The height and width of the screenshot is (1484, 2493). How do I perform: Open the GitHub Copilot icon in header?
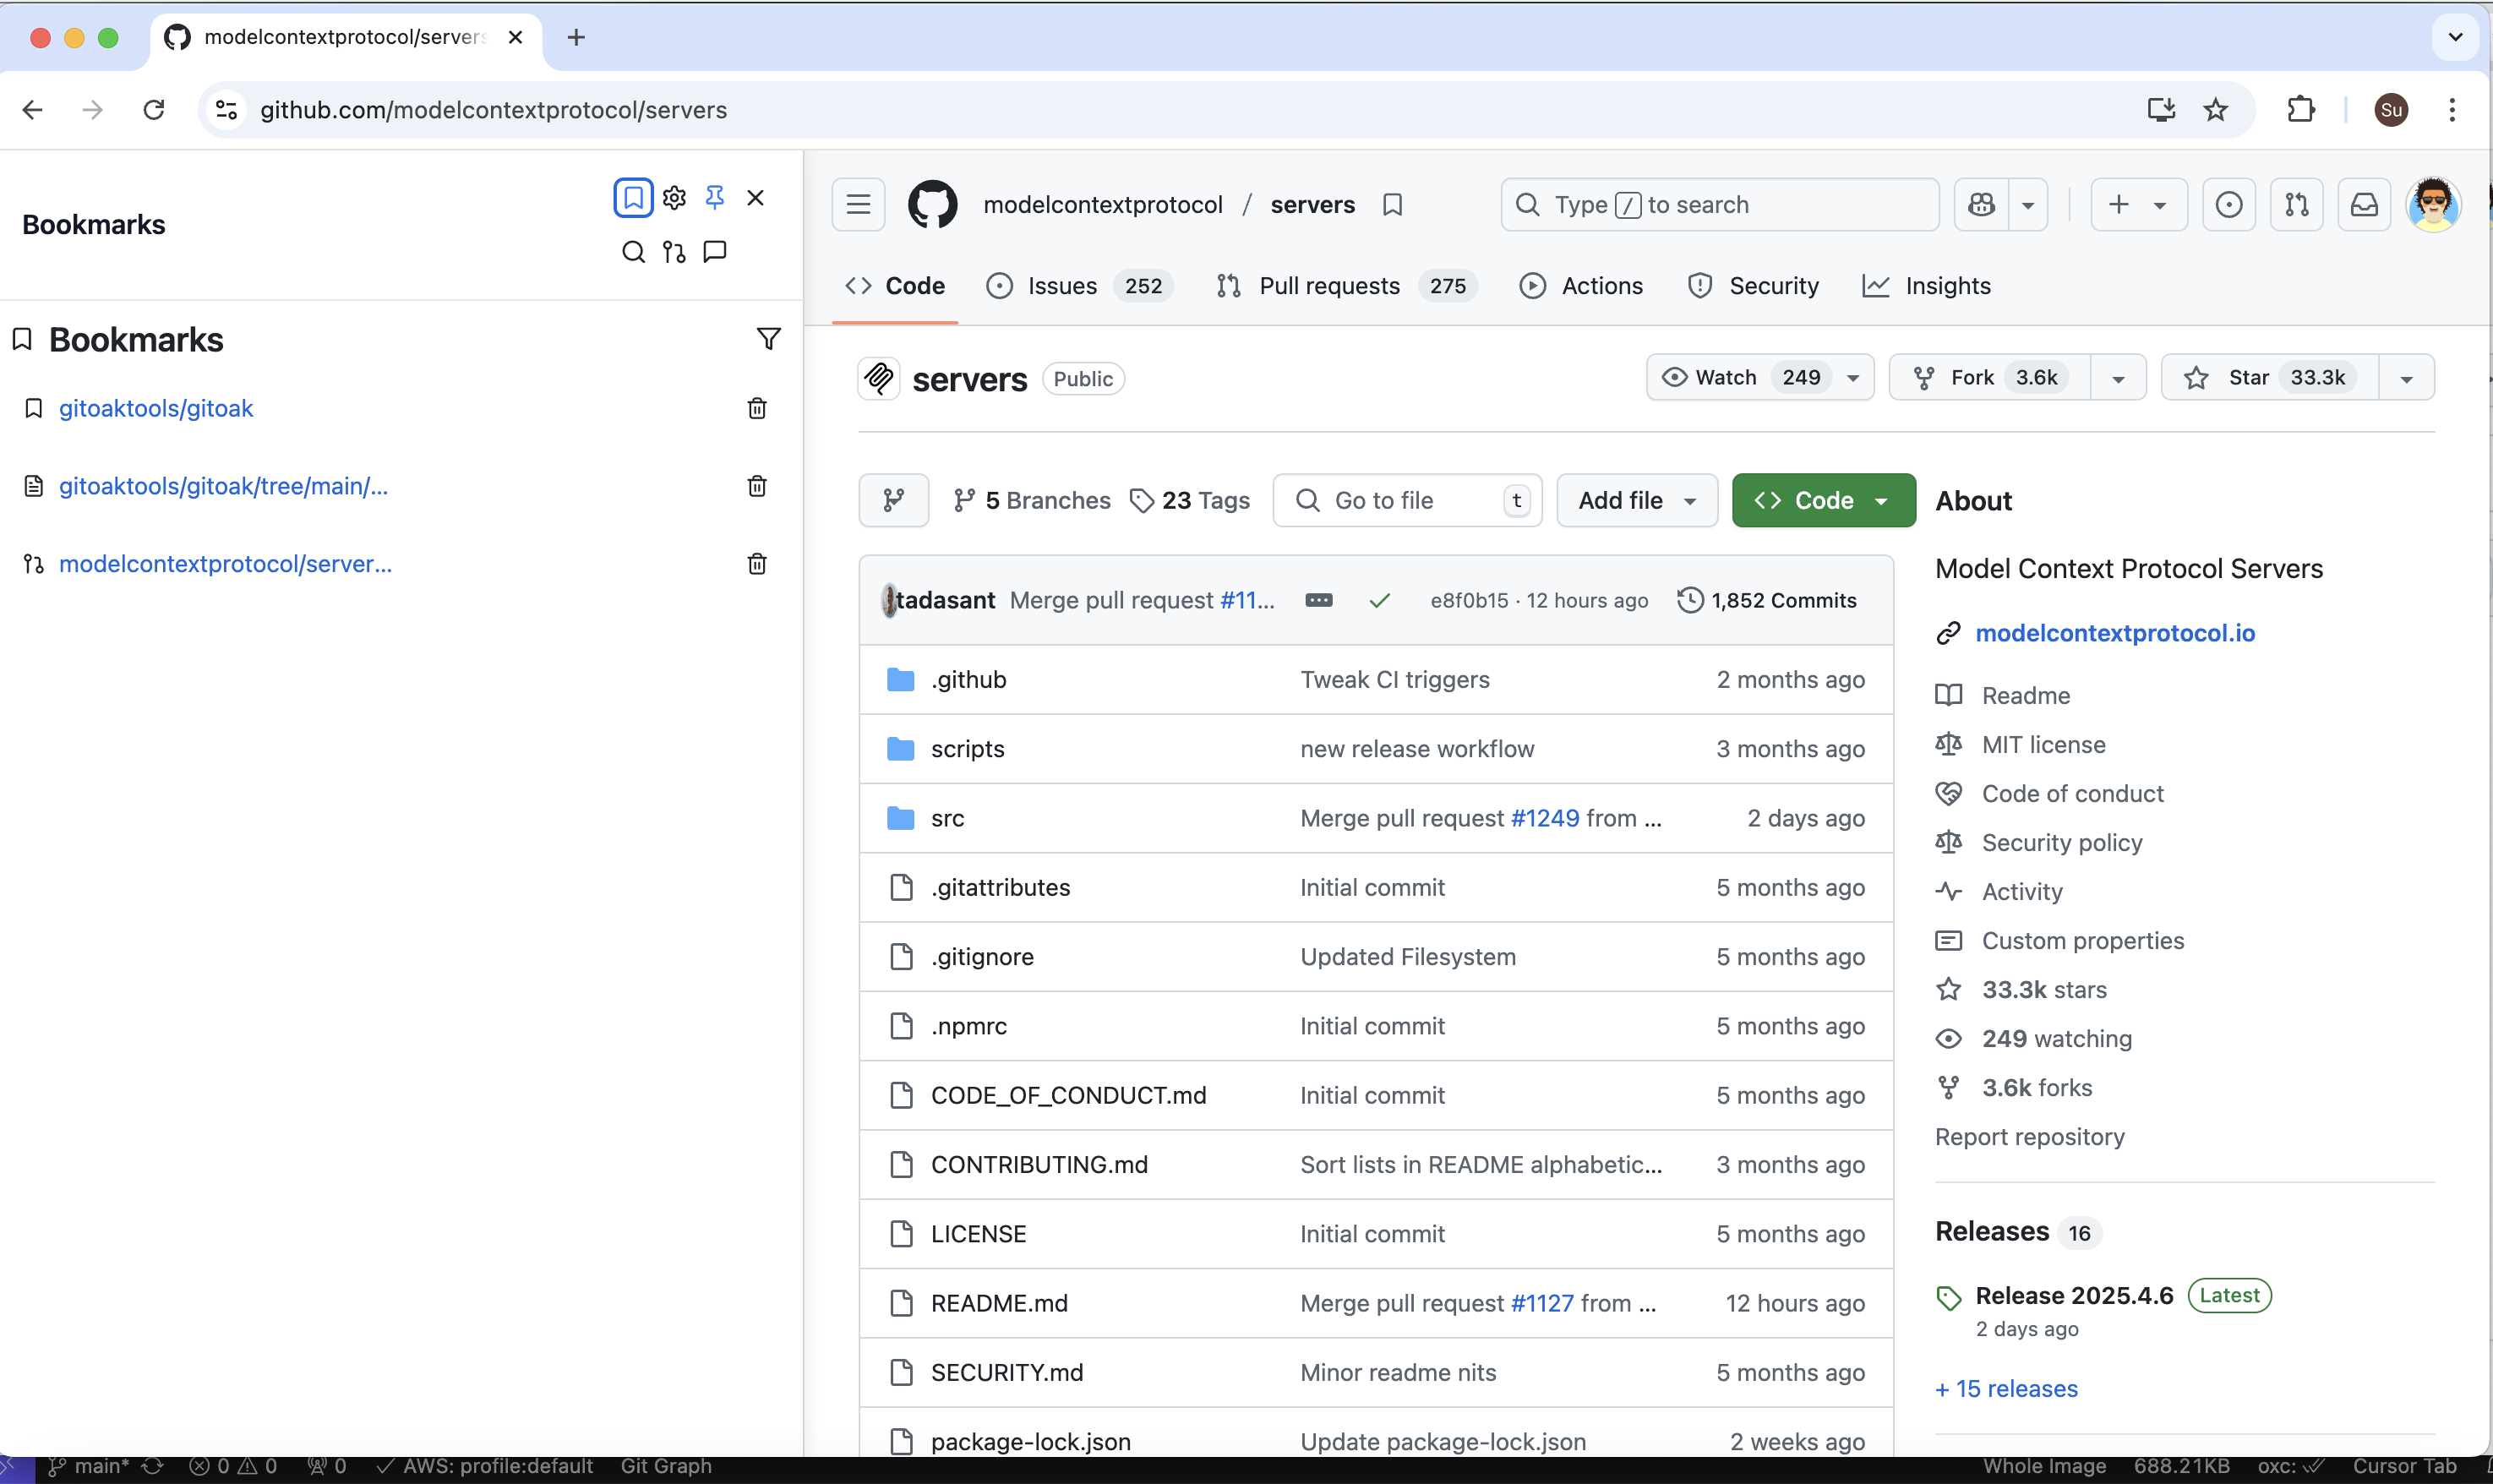tap(1981, 205)
